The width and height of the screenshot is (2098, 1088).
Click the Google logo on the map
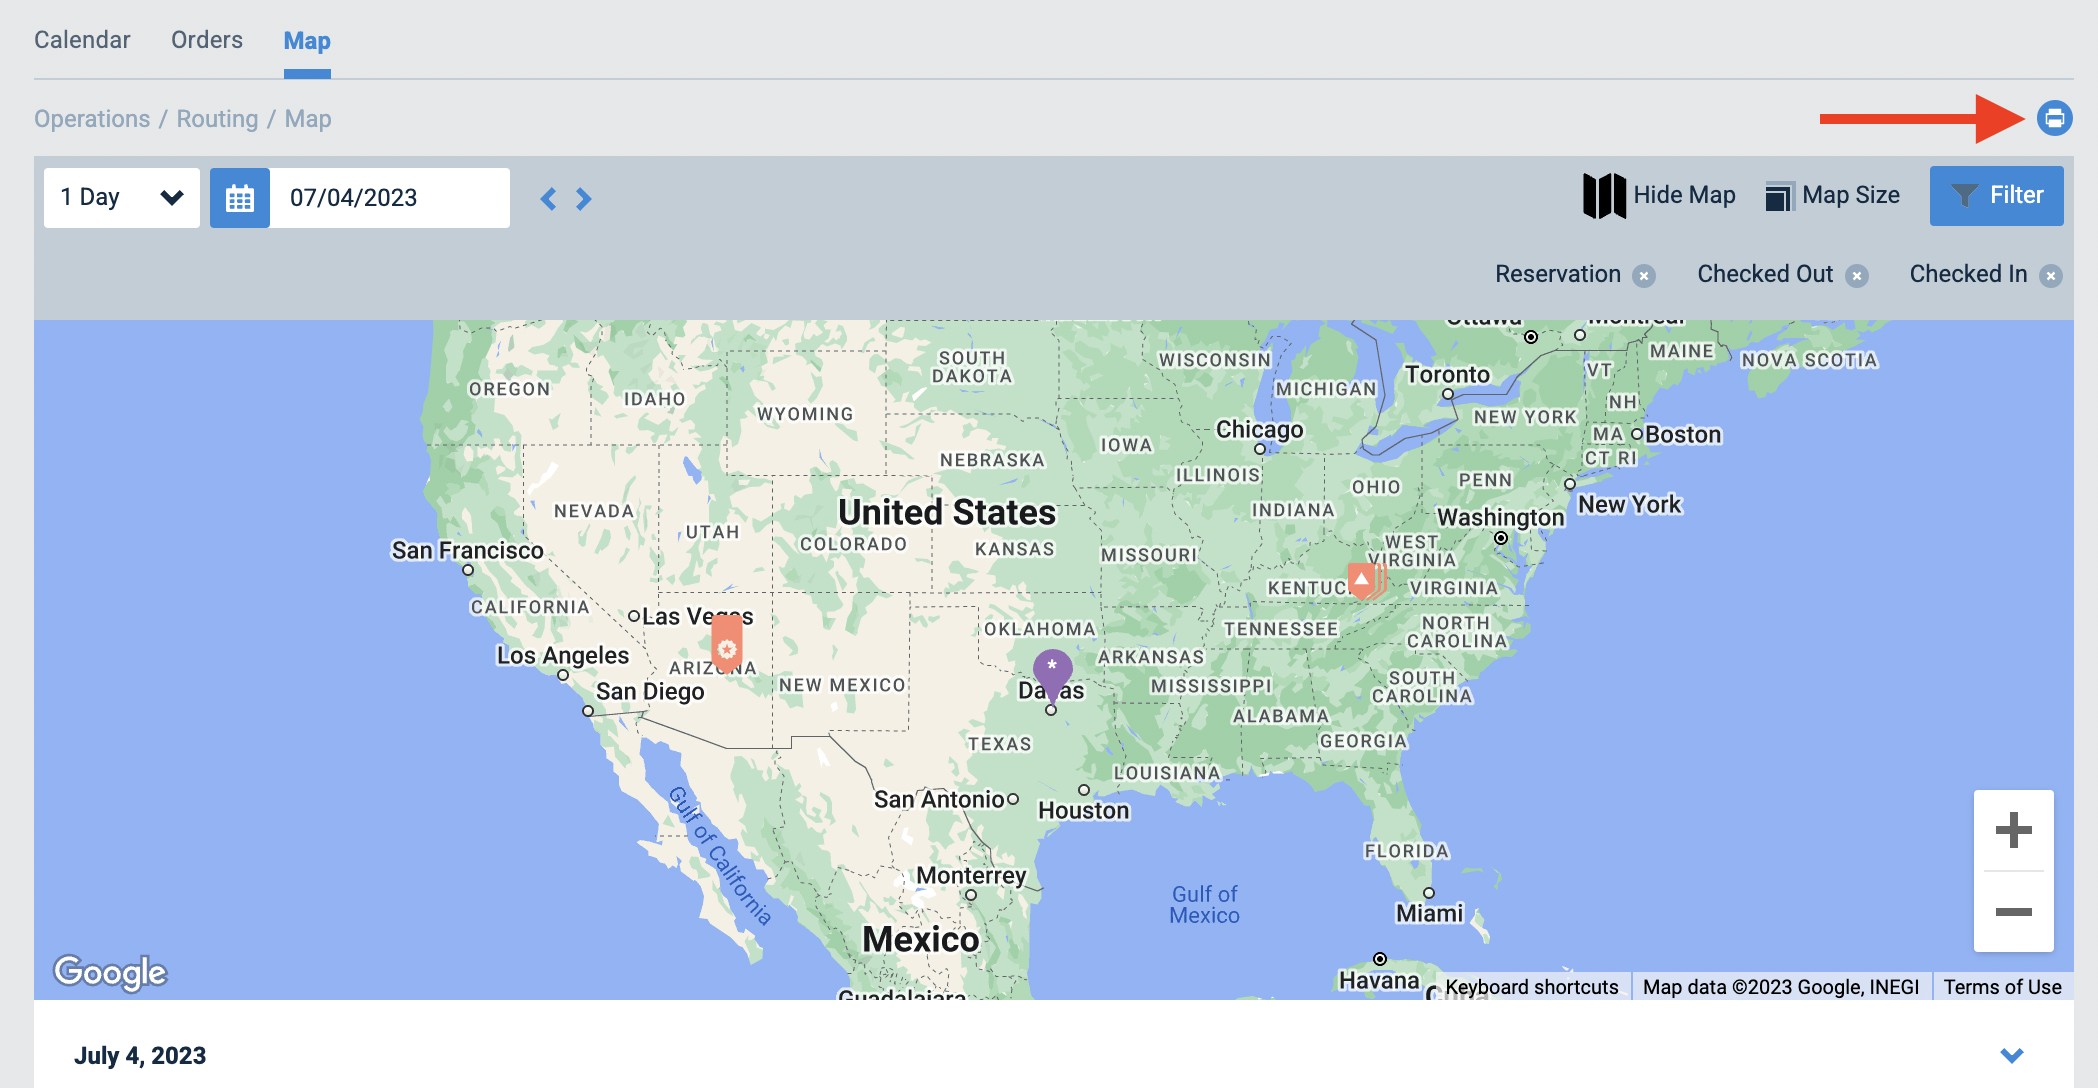click(110, 971)
